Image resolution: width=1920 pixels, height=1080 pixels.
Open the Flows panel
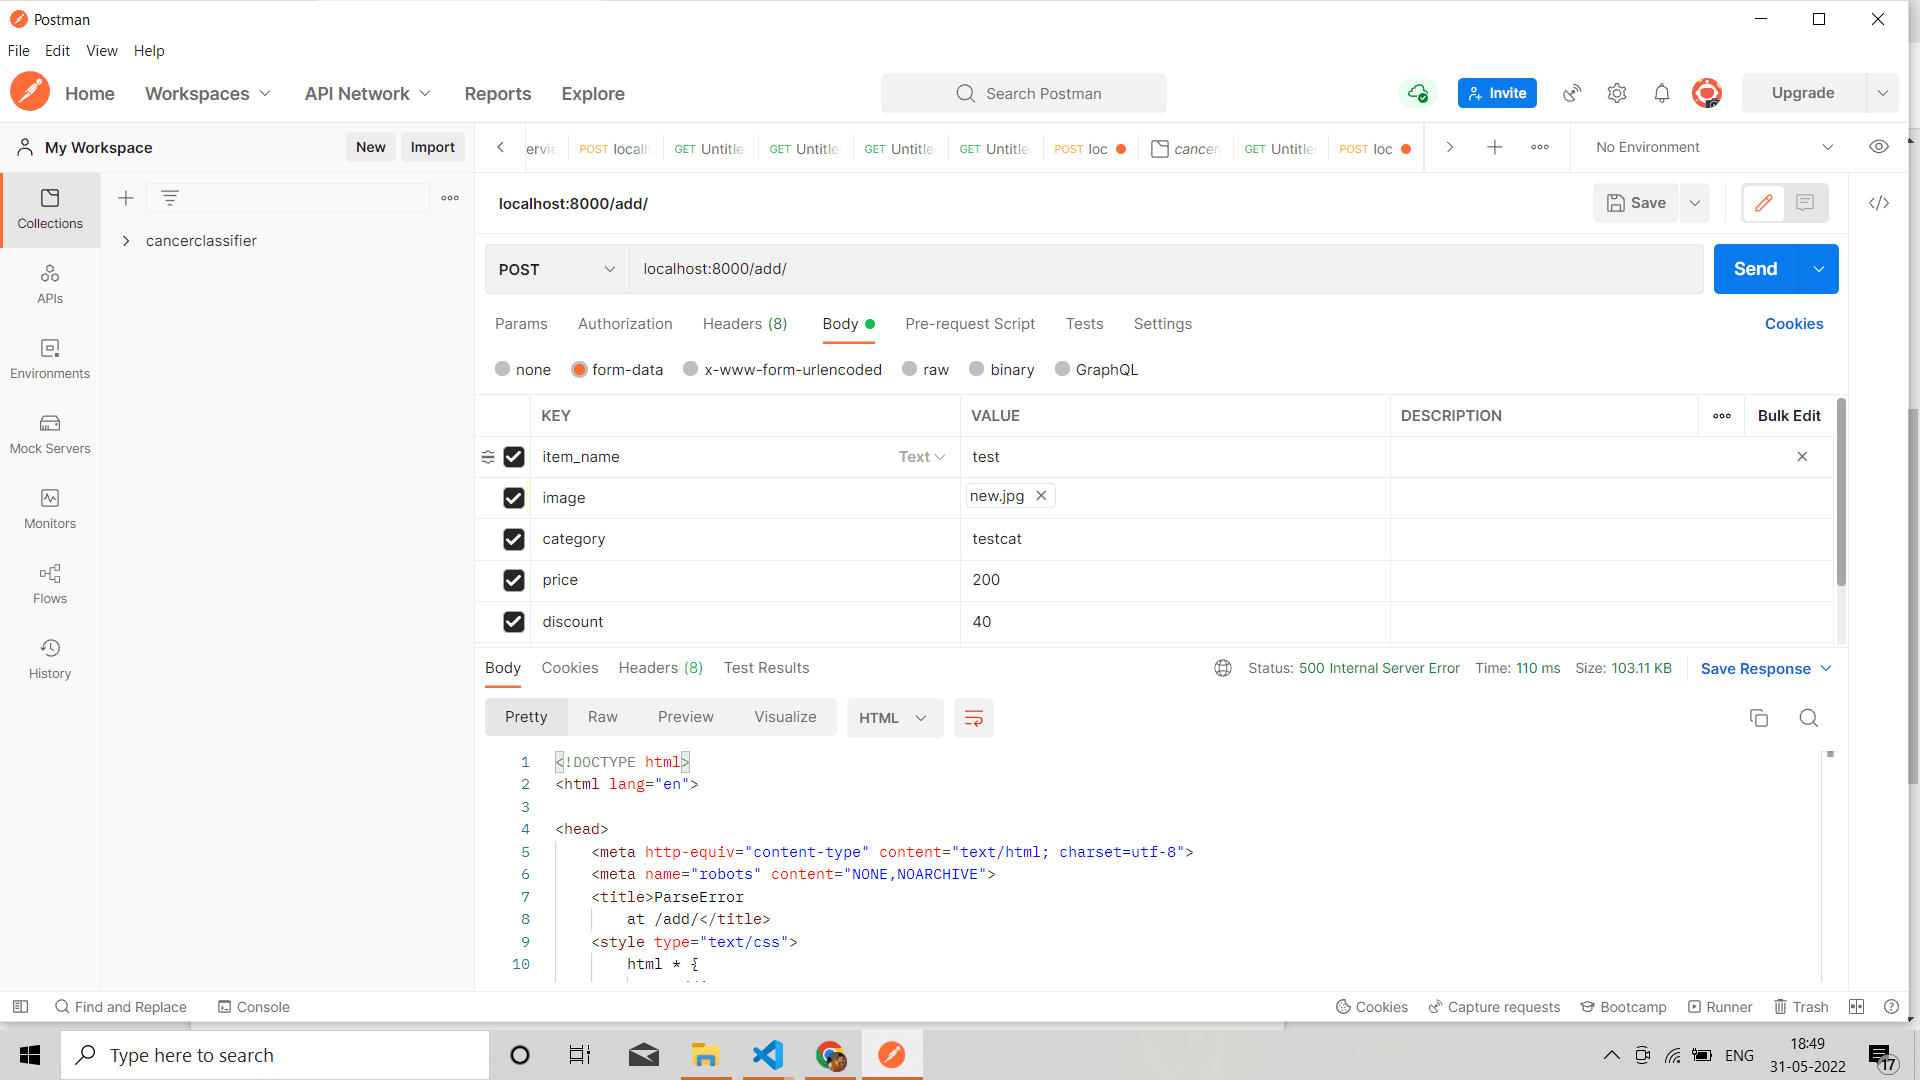(x=50, y=582)
